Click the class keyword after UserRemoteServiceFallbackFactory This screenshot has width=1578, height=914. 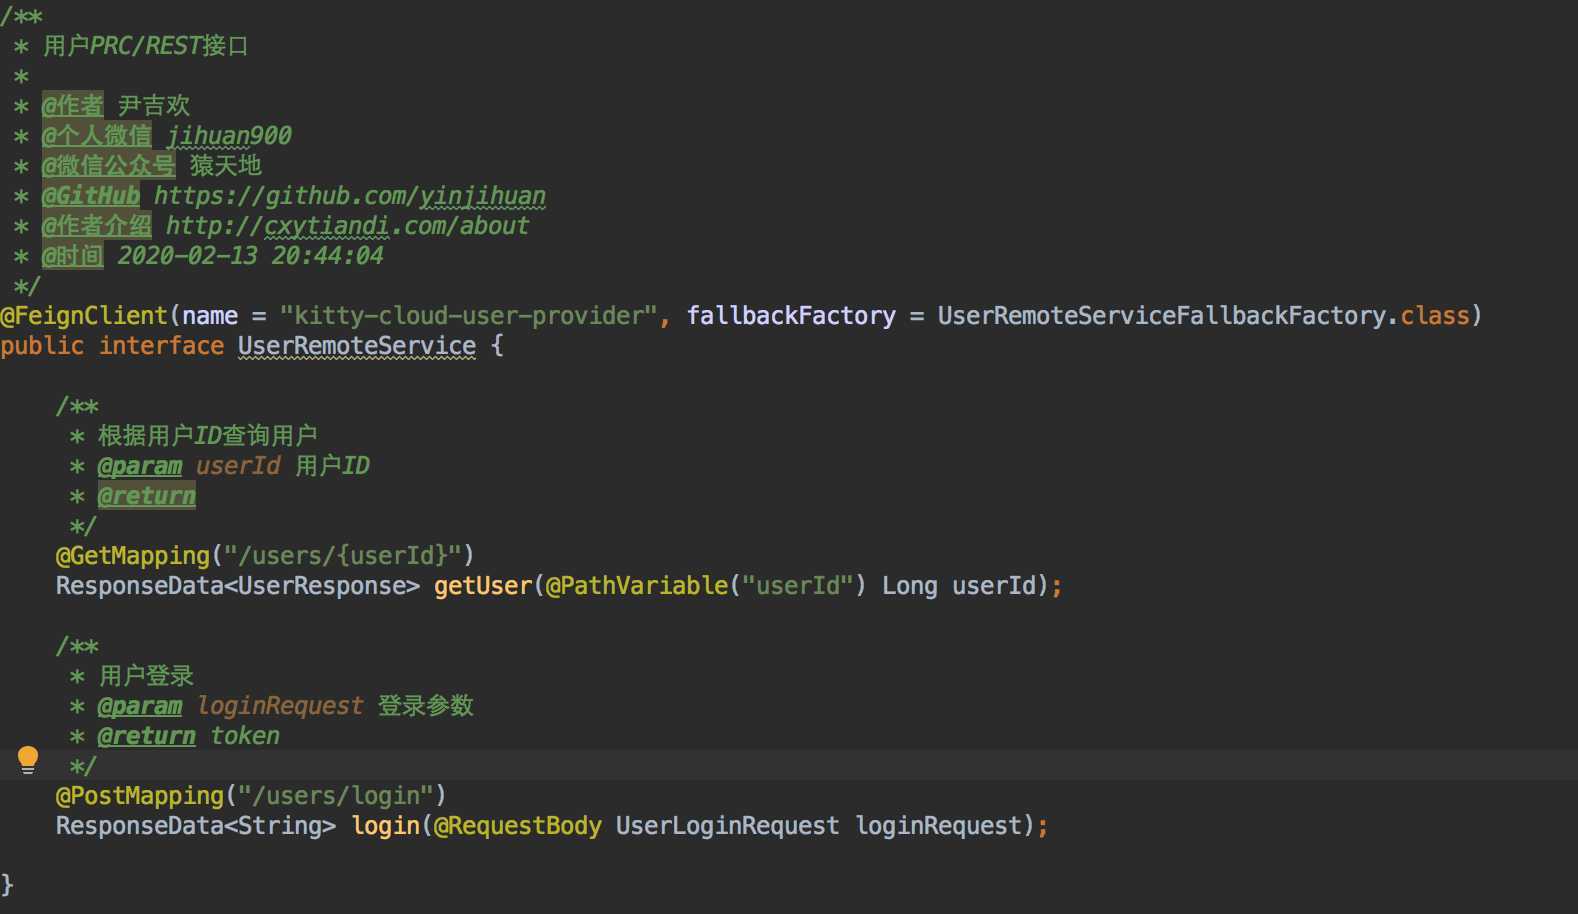click(x=1435, y=316)
